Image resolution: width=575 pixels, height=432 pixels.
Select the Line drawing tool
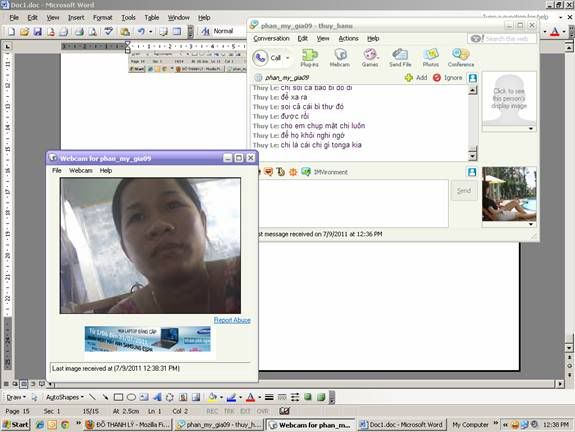pos(92,397)
